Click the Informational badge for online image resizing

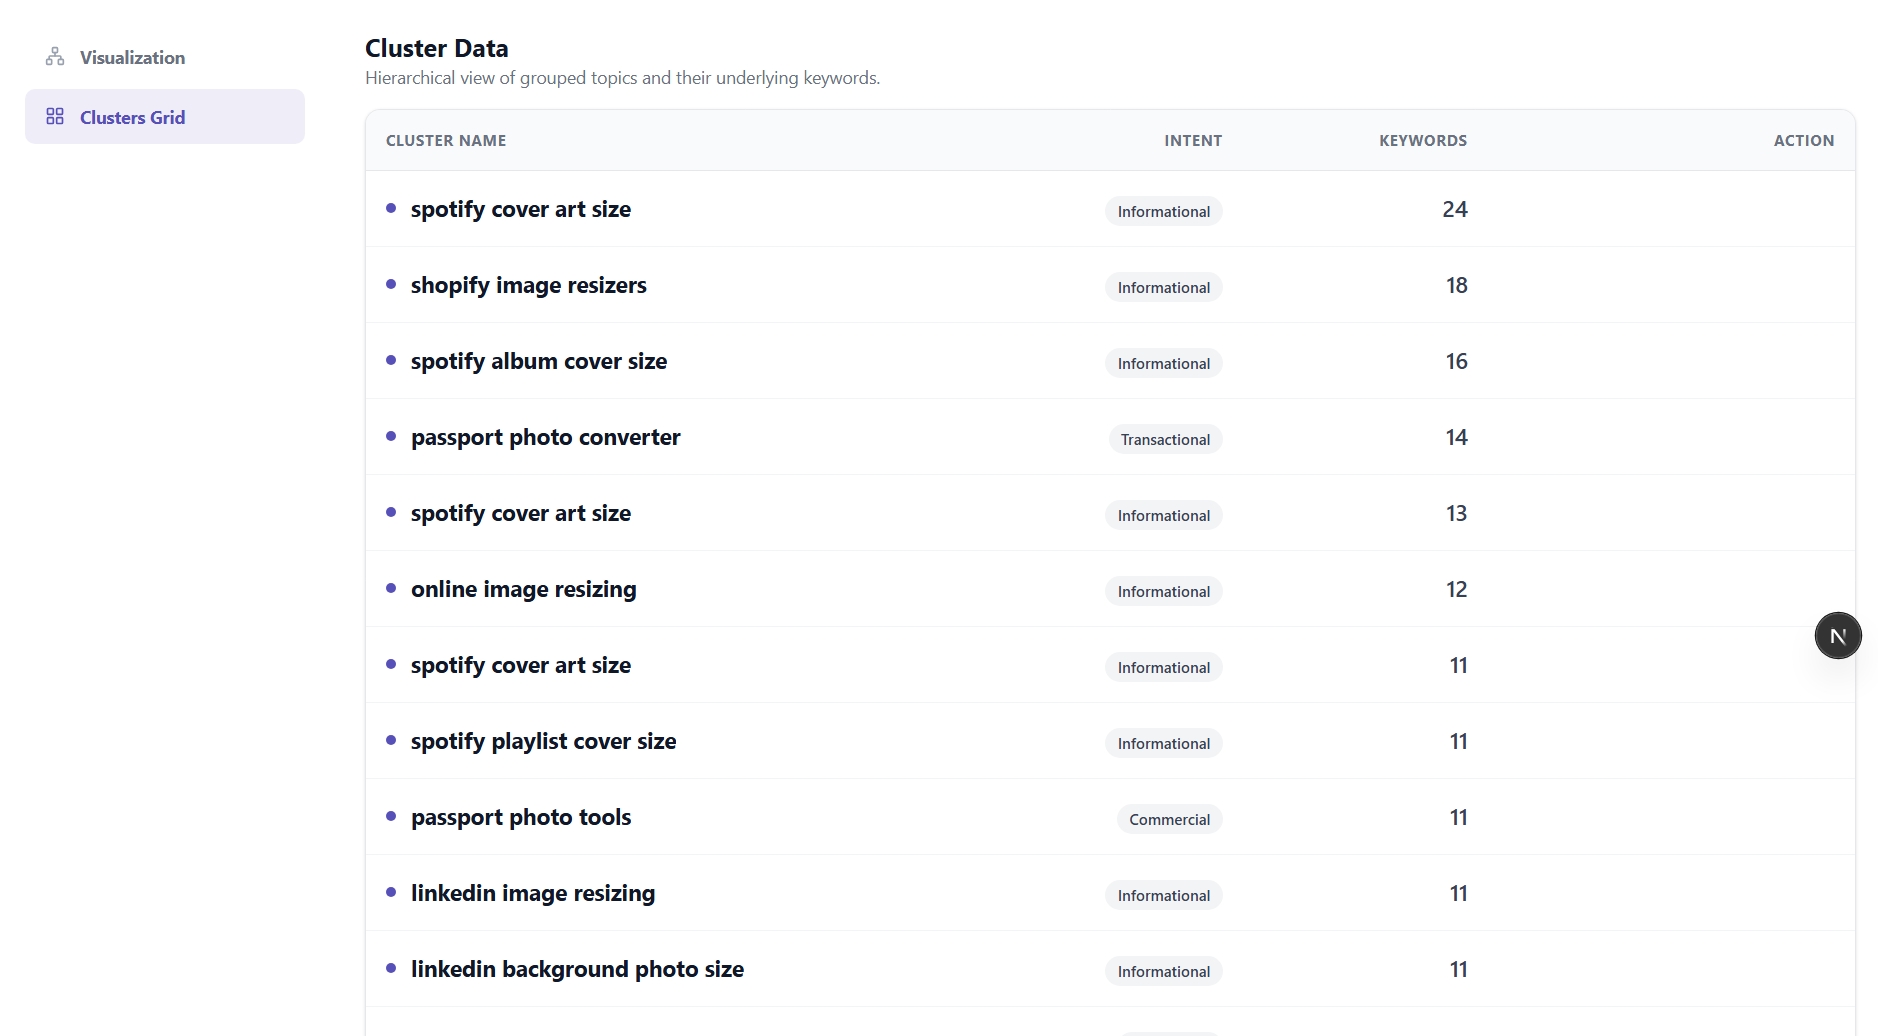[1164, 591]
